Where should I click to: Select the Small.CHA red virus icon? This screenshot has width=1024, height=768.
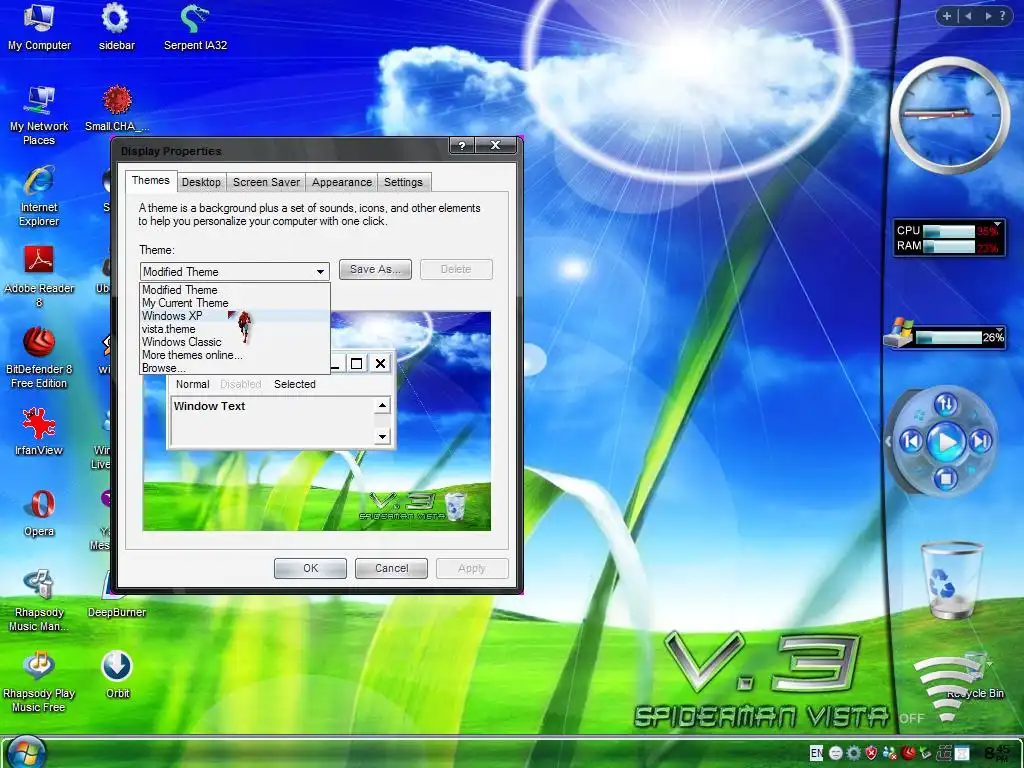click(x=117, y=108)
